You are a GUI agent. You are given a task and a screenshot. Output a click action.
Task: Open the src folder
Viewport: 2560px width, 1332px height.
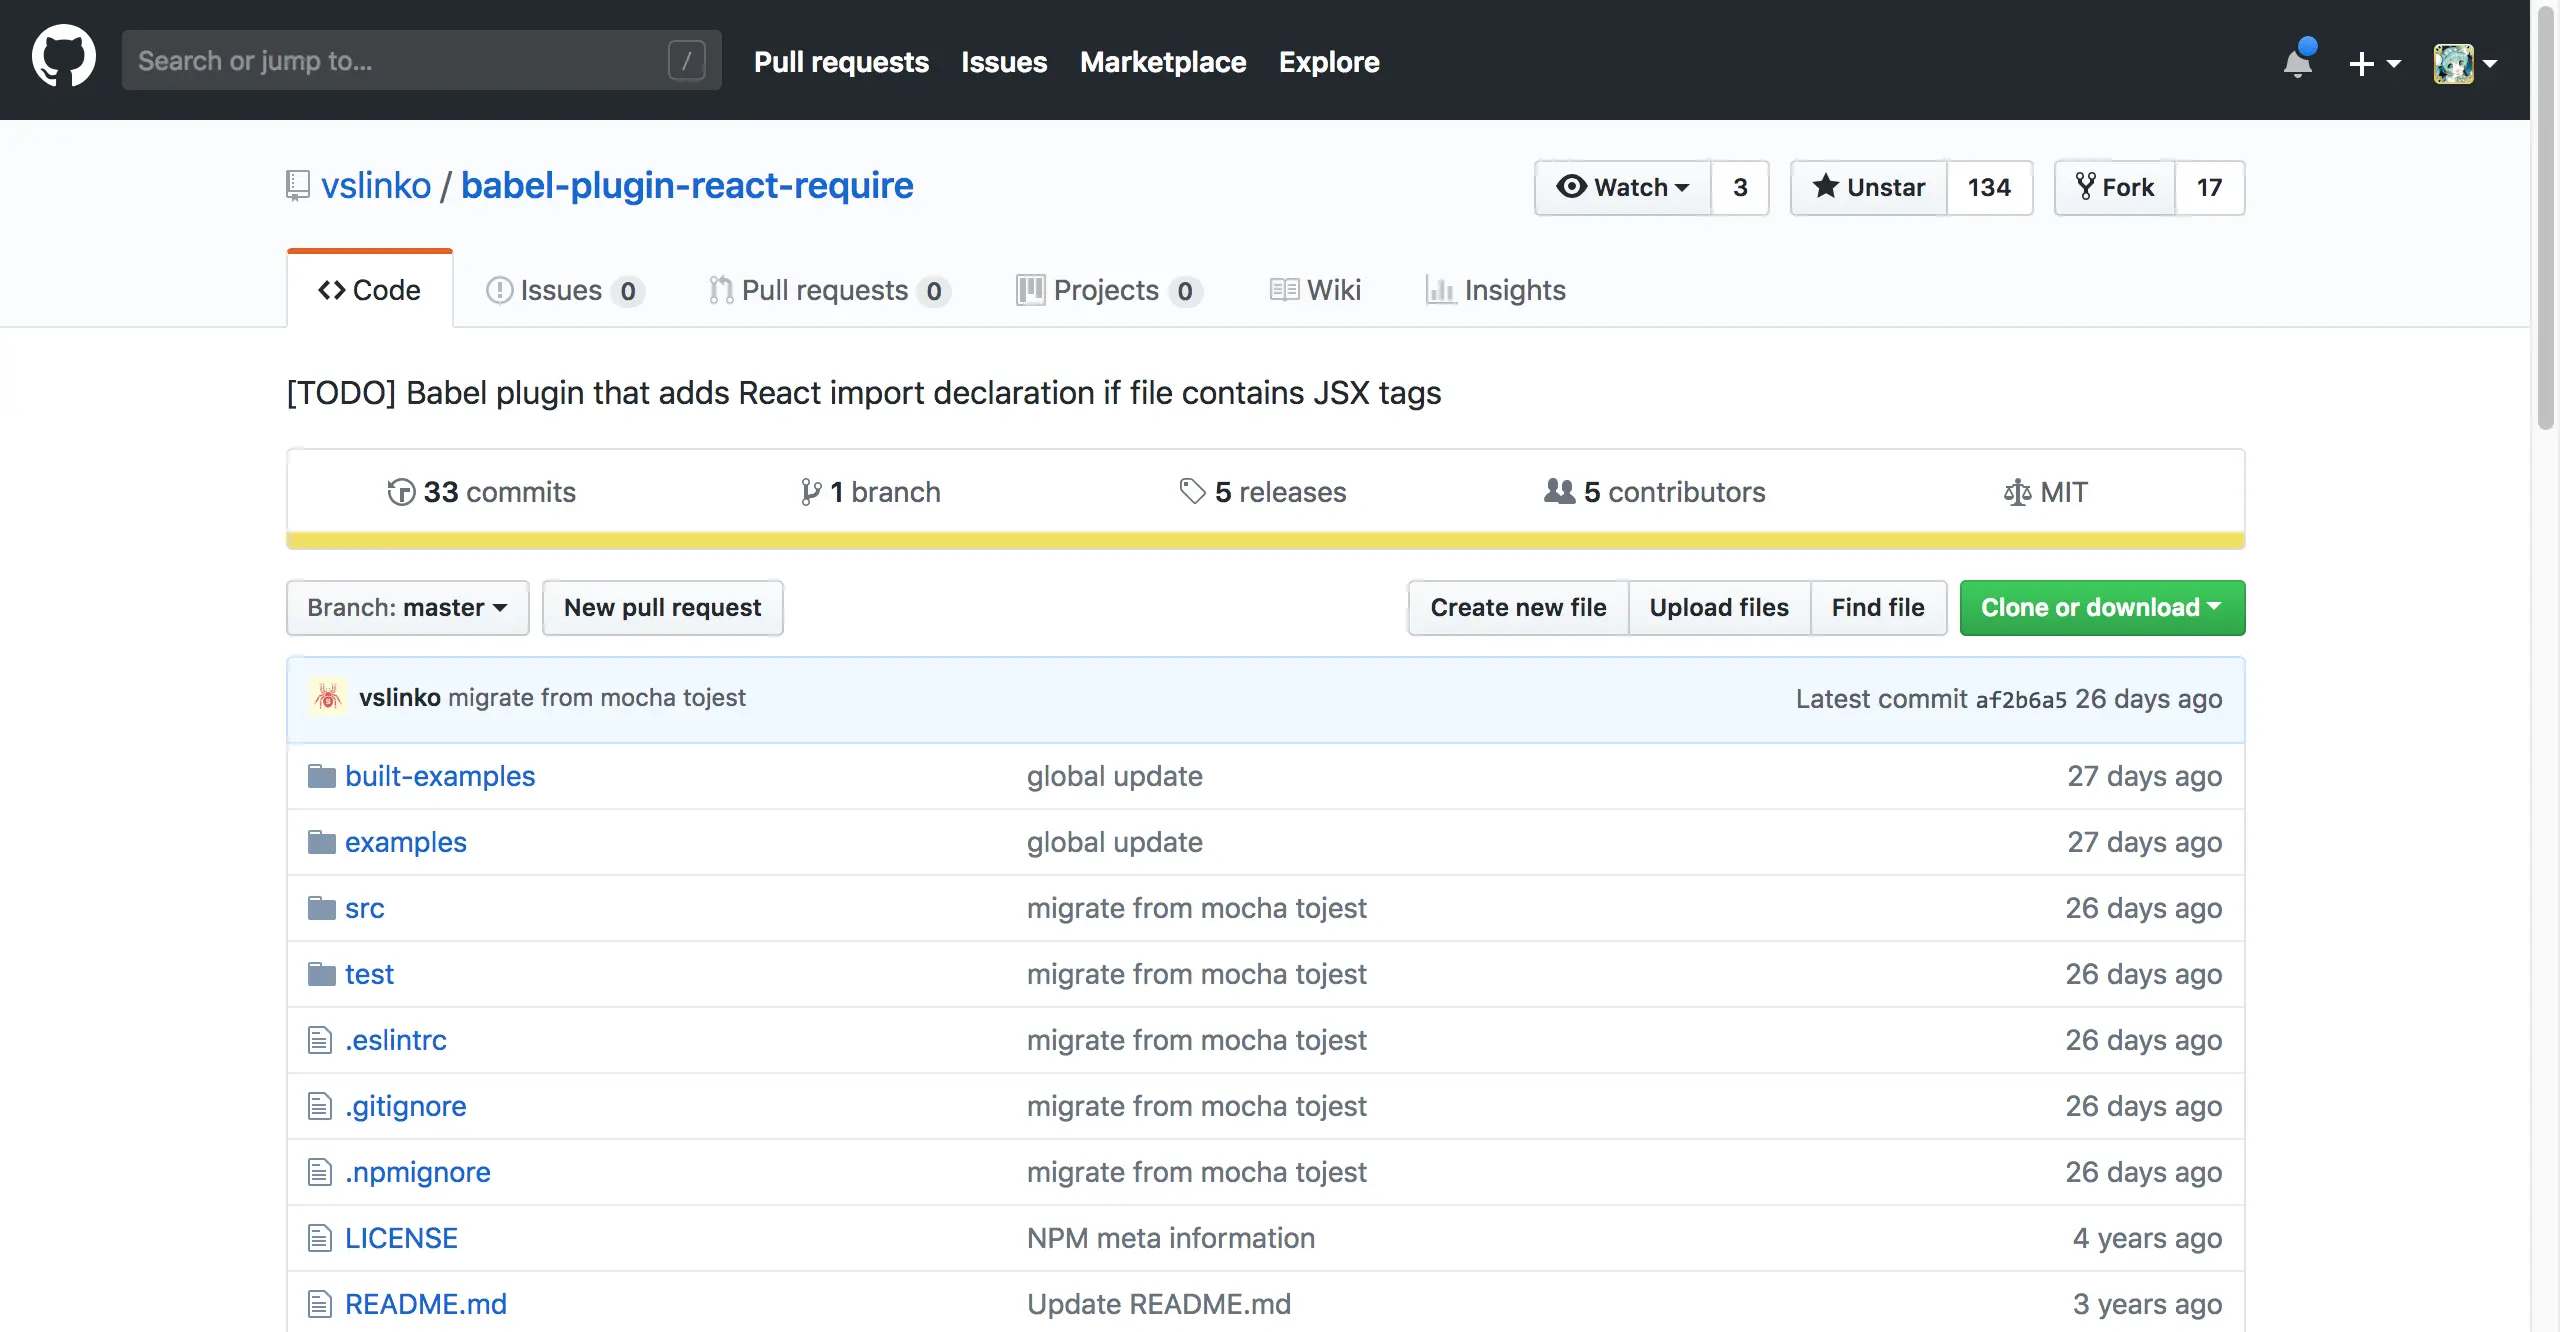[x=364, y=908]
